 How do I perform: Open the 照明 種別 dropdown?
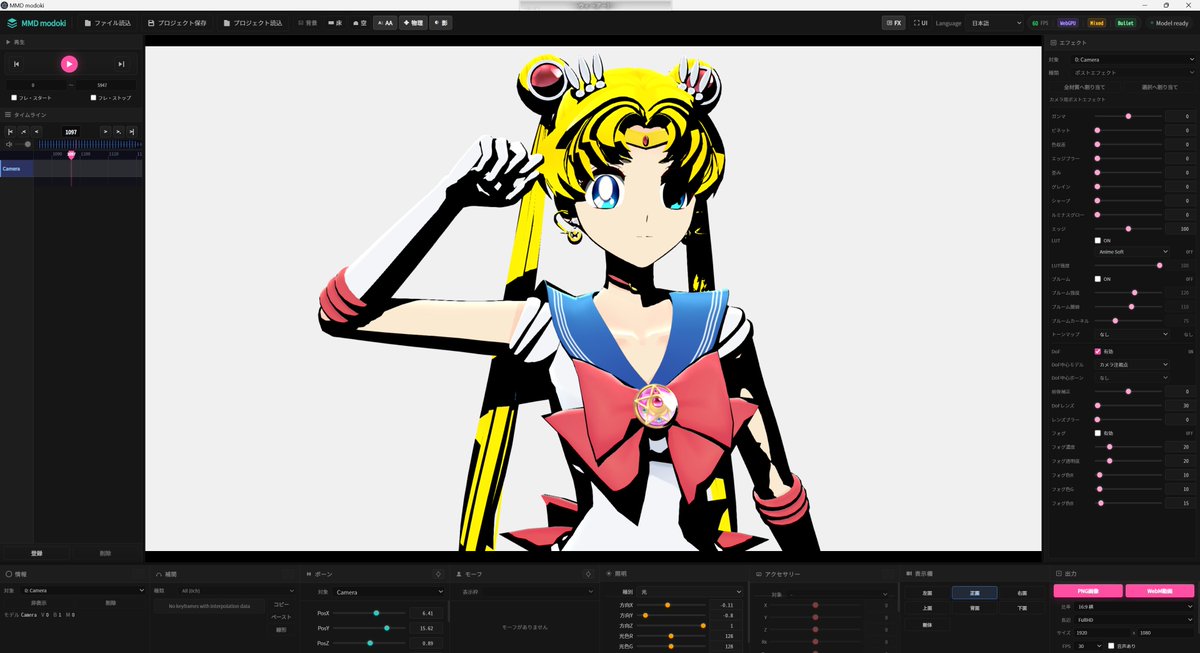point(692,592)
